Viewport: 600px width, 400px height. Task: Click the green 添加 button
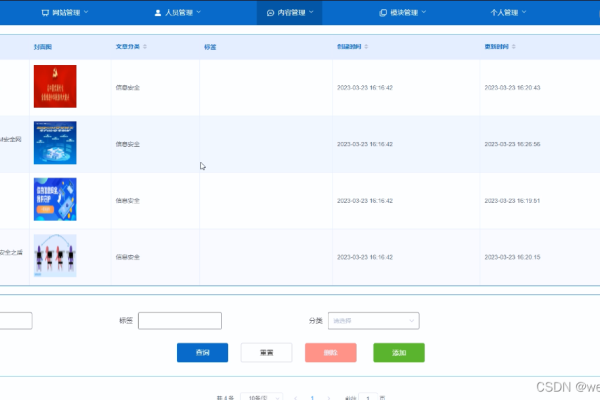(x=399, y=353)
